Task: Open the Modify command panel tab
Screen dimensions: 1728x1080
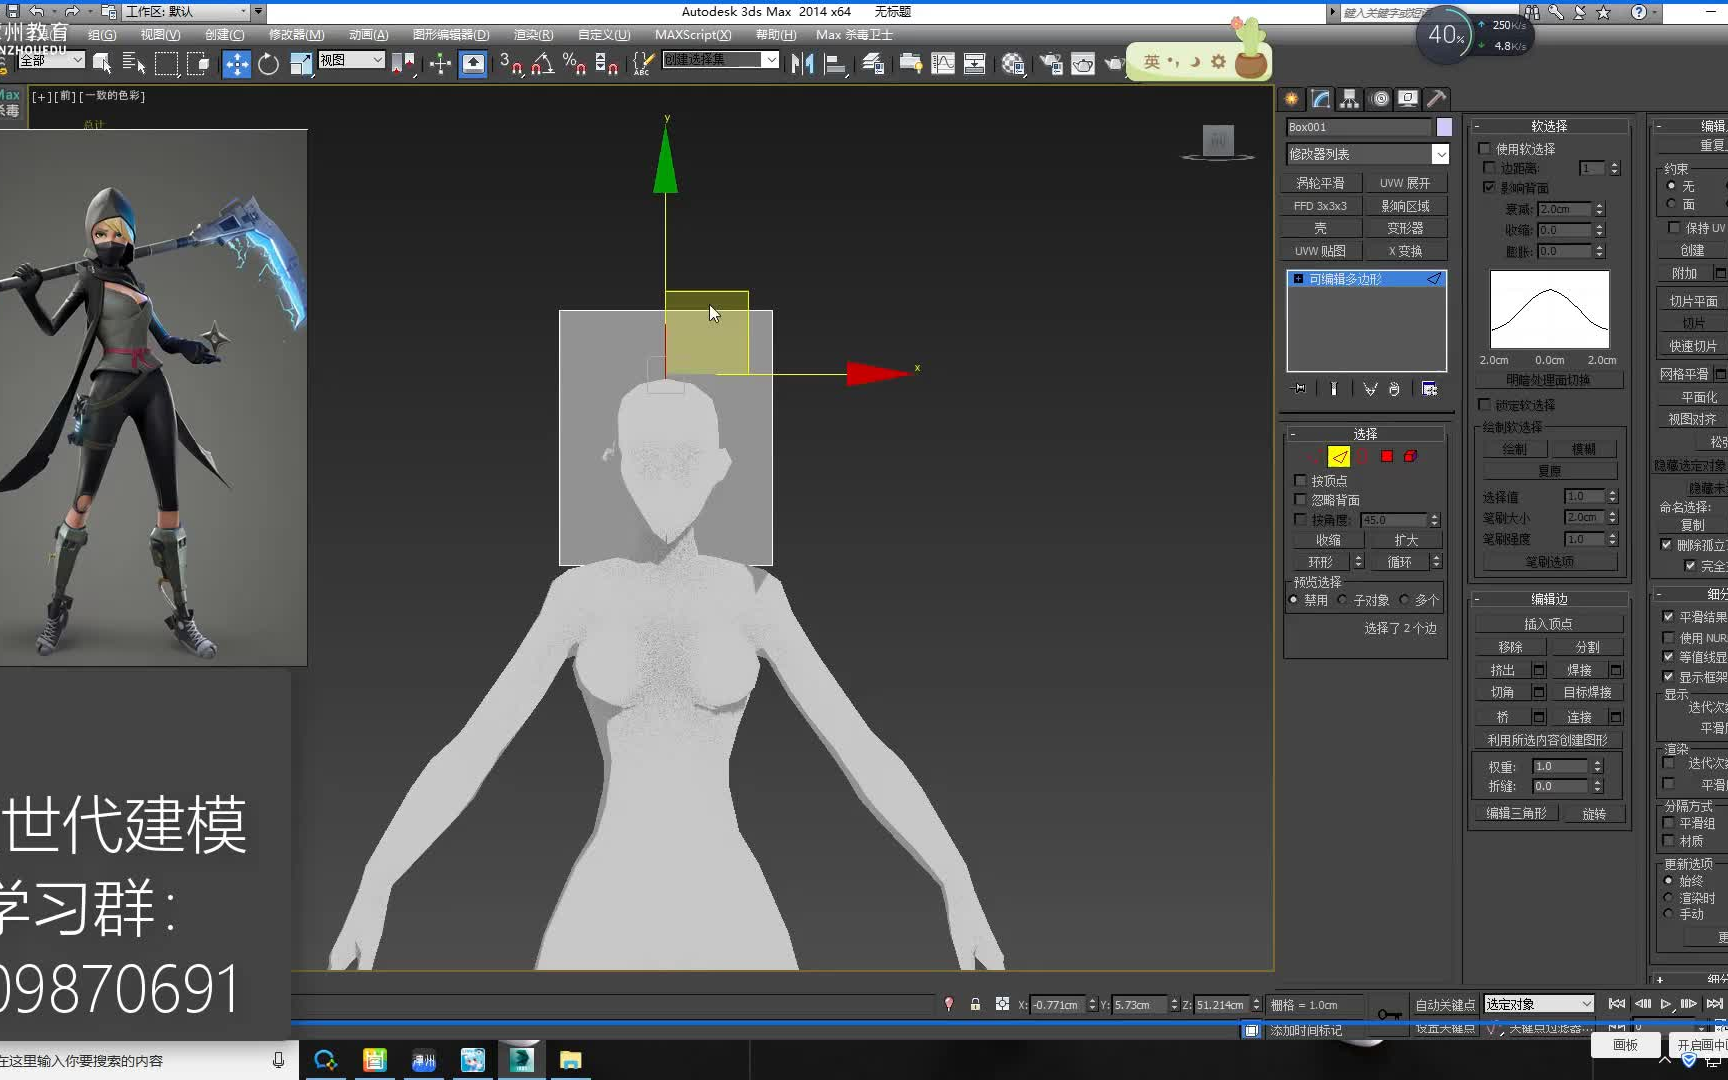Action: (1321, 98)
